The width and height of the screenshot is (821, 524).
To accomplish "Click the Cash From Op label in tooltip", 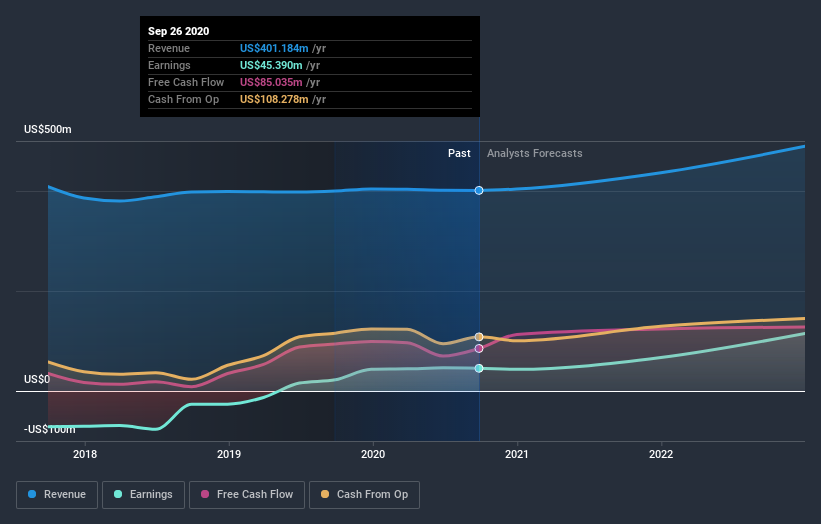I will pos(183,99).
